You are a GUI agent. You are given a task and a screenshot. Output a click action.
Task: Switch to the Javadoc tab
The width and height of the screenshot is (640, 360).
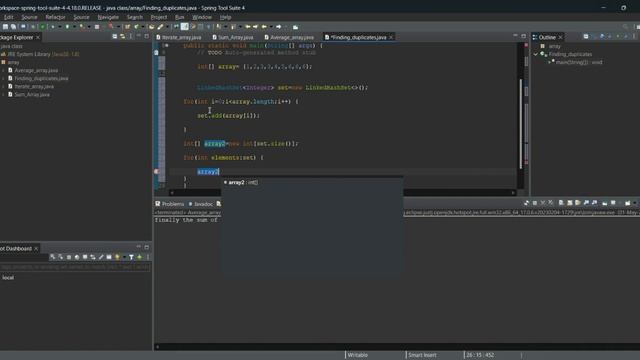click(x=201, y=204)
